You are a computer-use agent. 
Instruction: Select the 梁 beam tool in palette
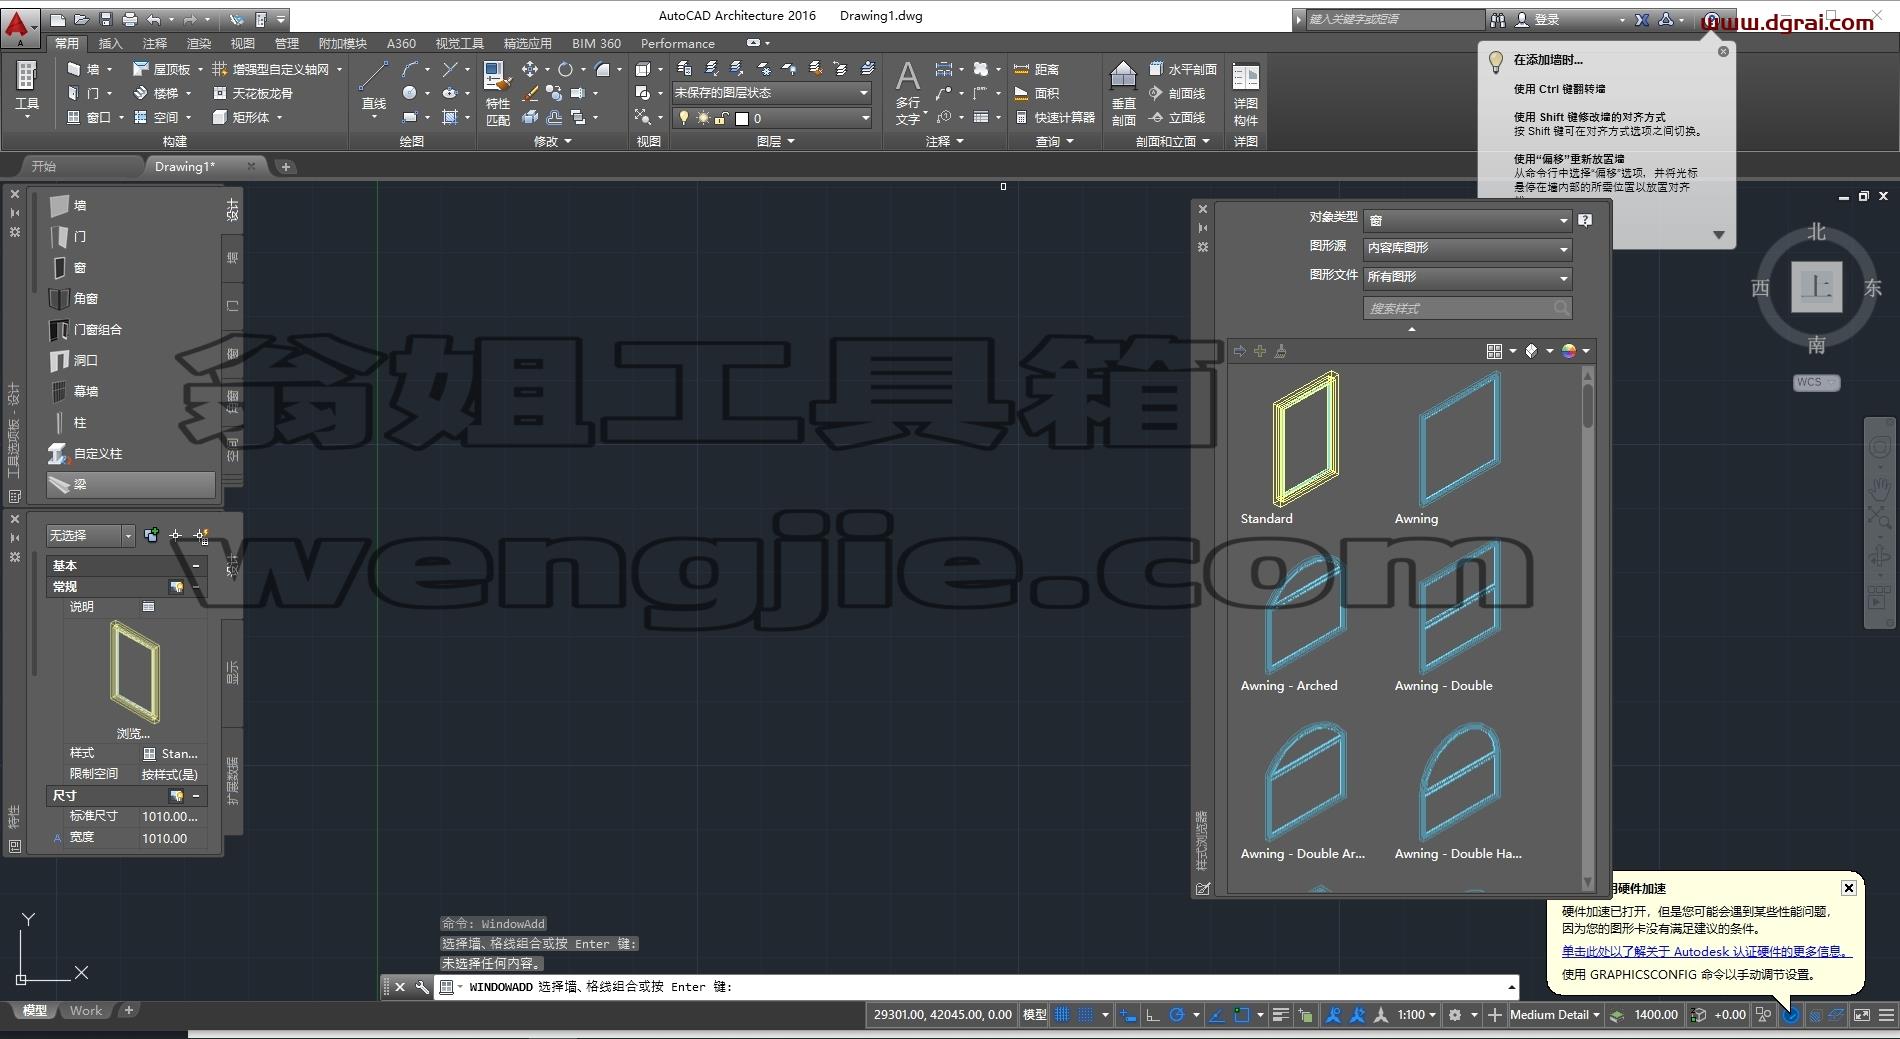130,484
